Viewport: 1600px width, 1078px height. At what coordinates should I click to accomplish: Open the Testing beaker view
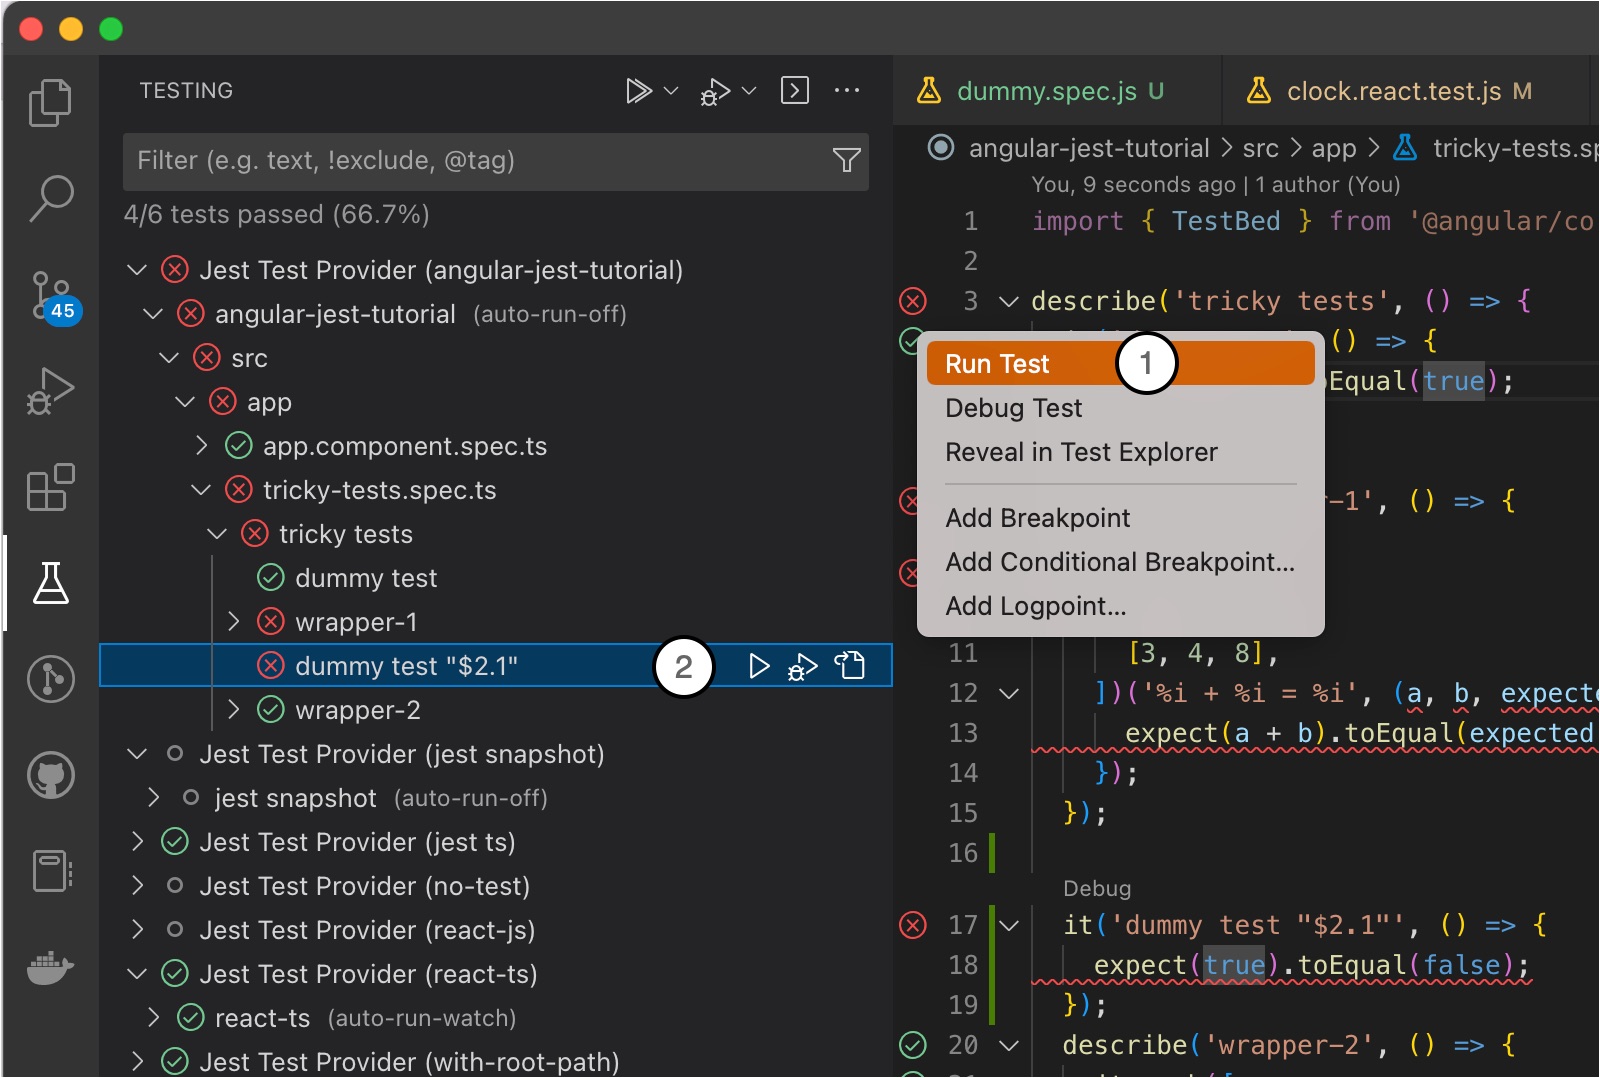(50, 583)
